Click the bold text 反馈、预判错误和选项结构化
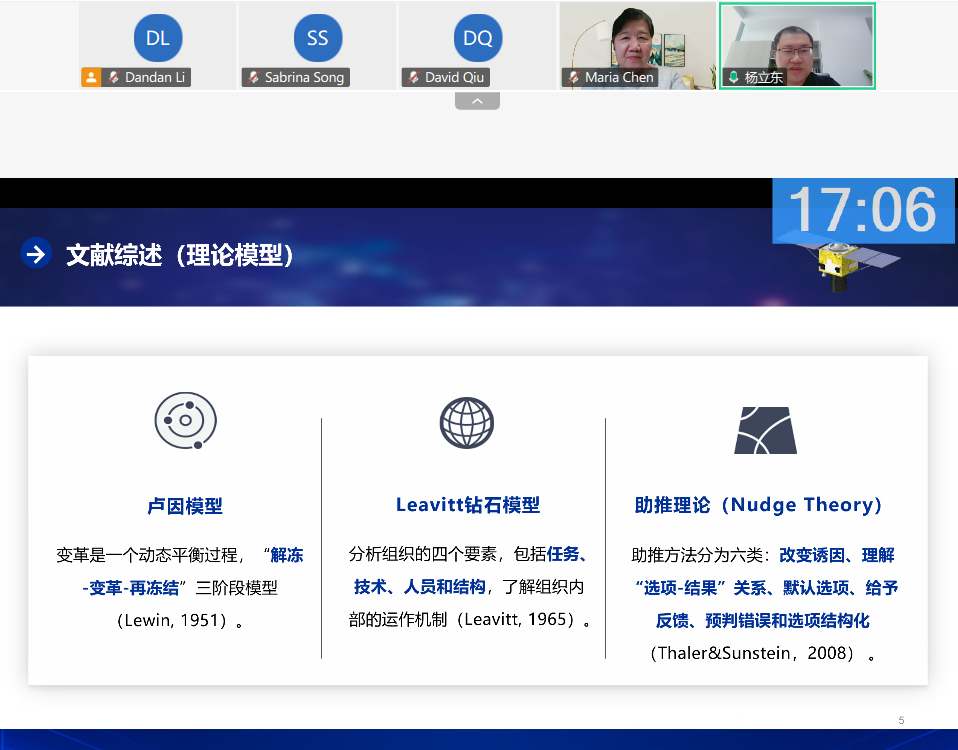The height and width of the screenshot is (750, 958). [x=762, y=621]
